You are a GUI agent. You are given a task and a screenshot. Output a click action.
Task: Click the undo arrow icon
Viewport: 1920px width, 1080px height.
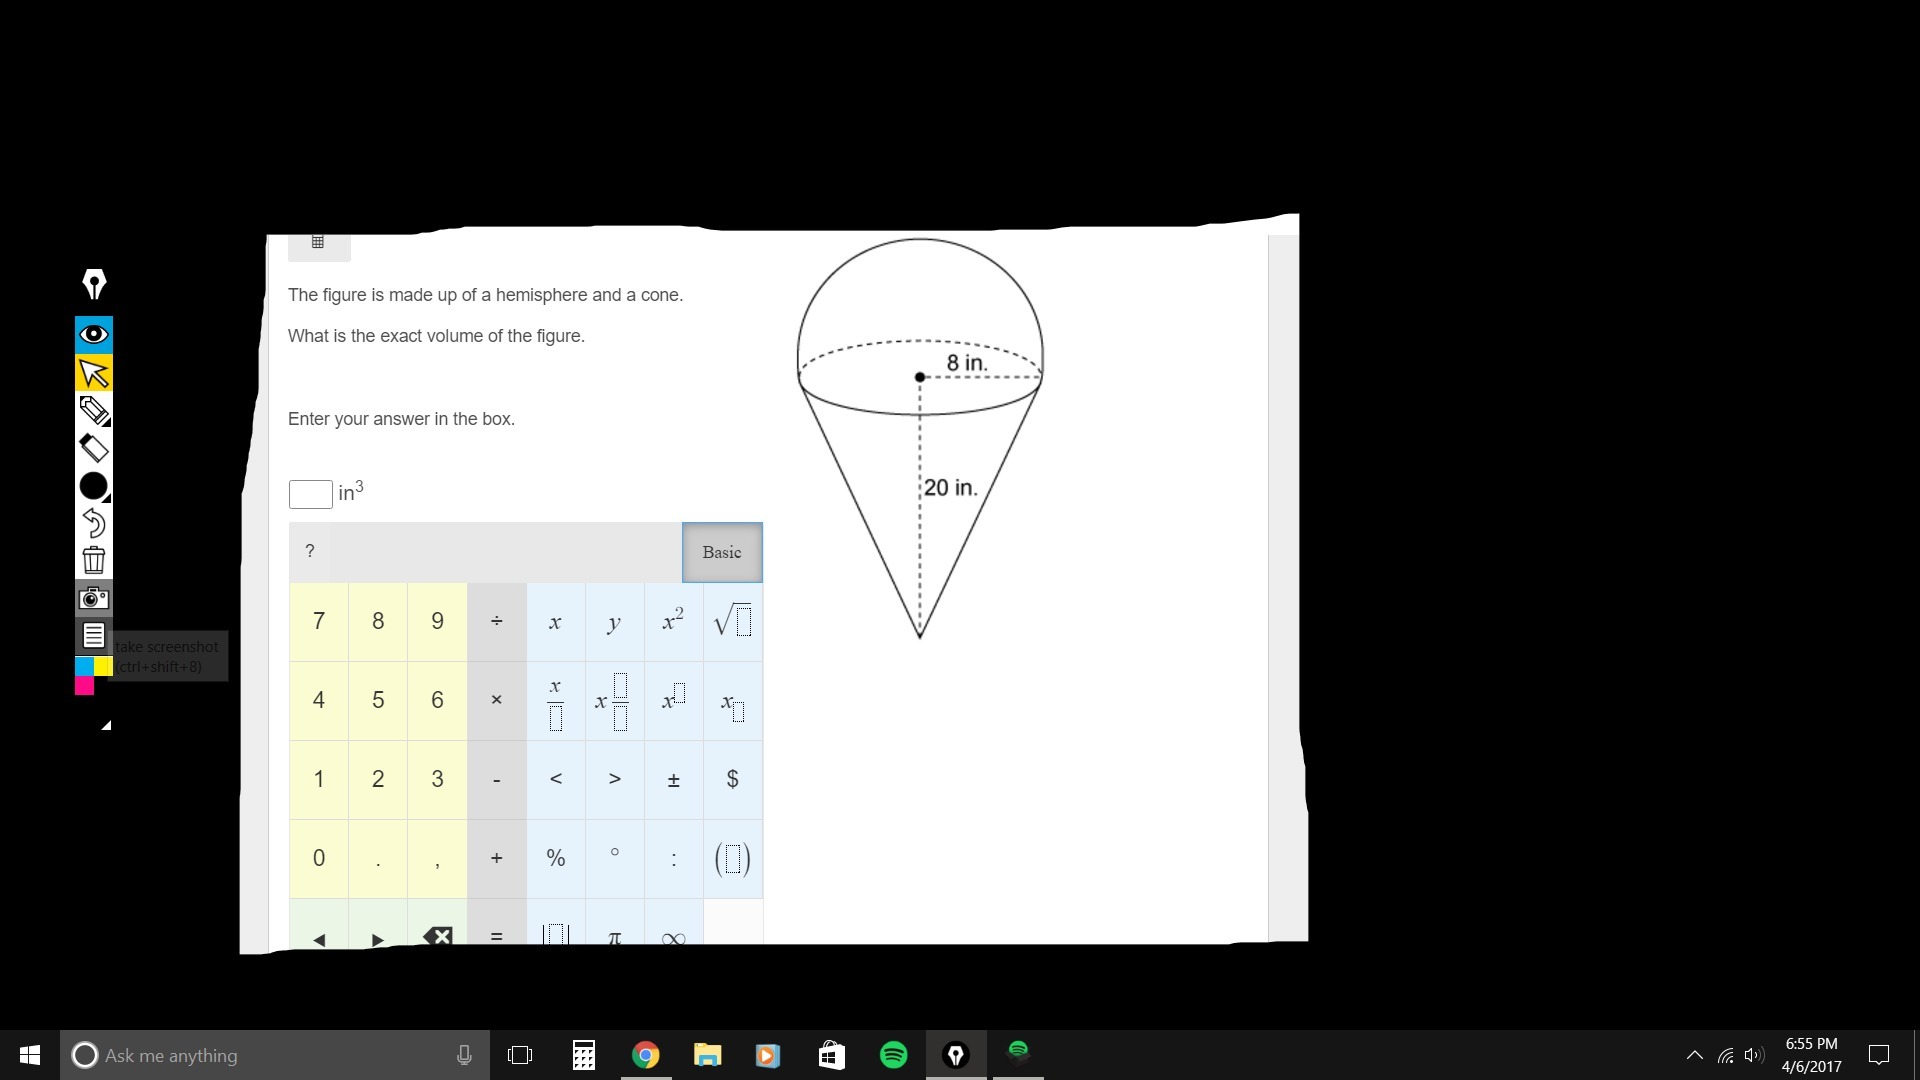click(x=94, y=523)
